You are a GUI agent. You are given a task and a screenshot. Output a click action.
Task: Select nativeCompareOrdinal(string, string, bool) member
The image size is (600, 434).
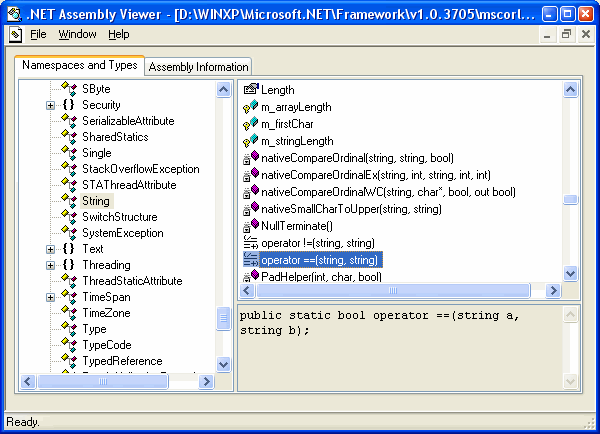[x=357, y=158]
